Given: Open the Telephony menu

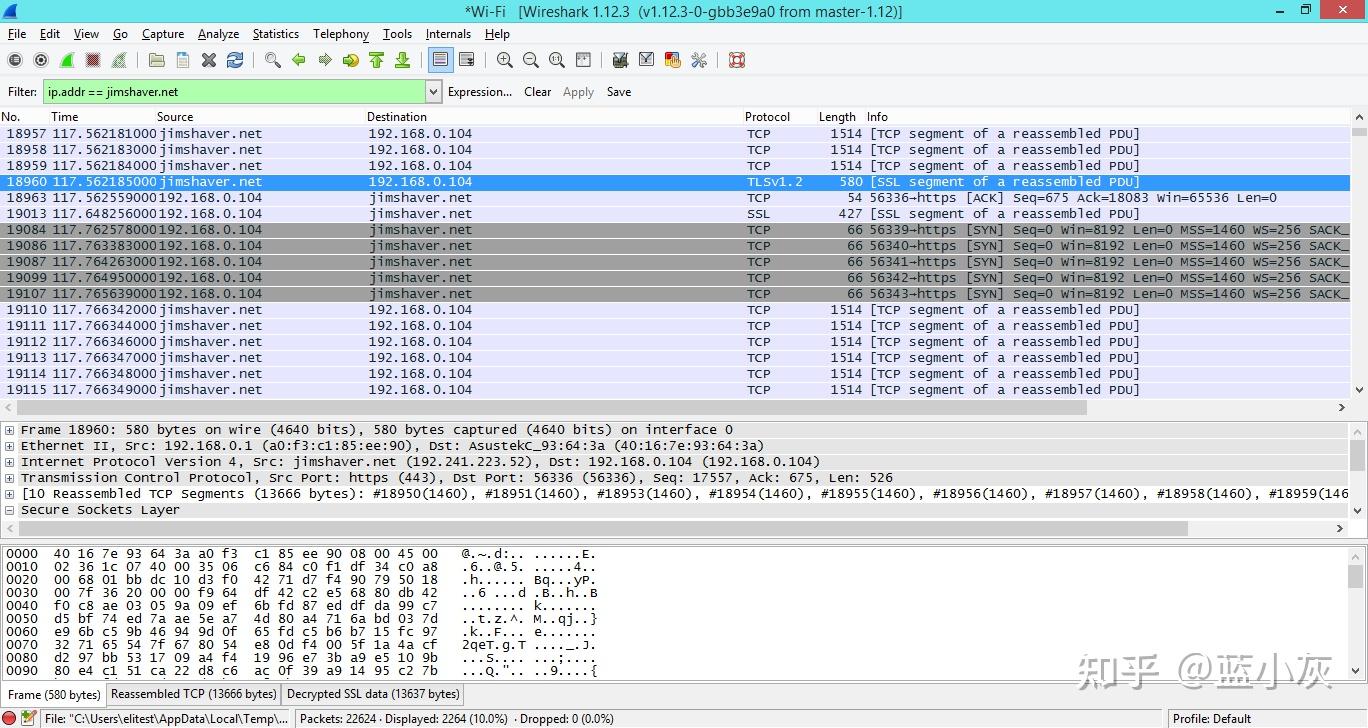Looking at the screenshot, I should point(341,34).
